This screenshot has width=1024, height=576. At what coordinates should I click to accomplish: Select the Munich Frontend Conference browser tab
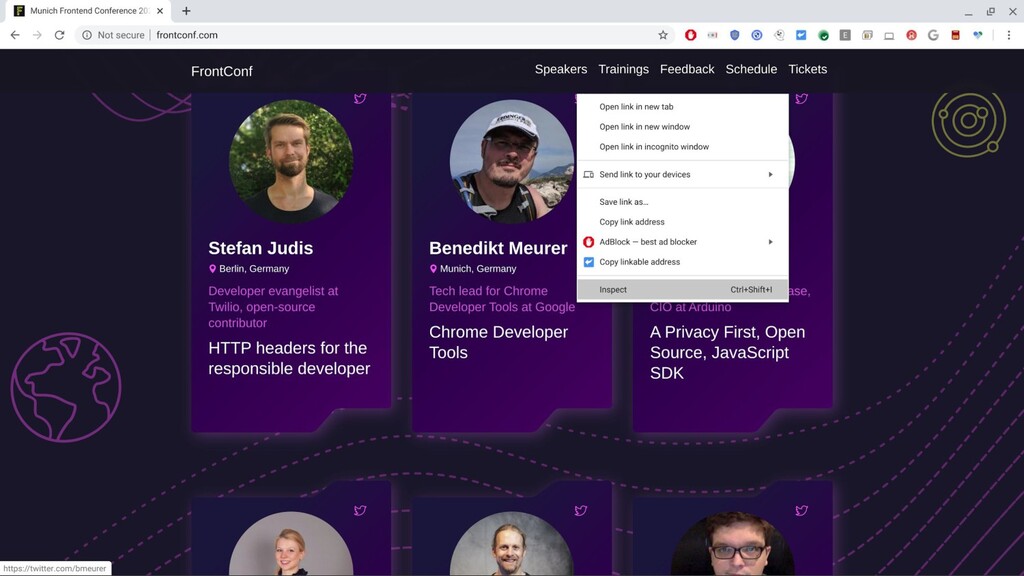pos(88,11)
